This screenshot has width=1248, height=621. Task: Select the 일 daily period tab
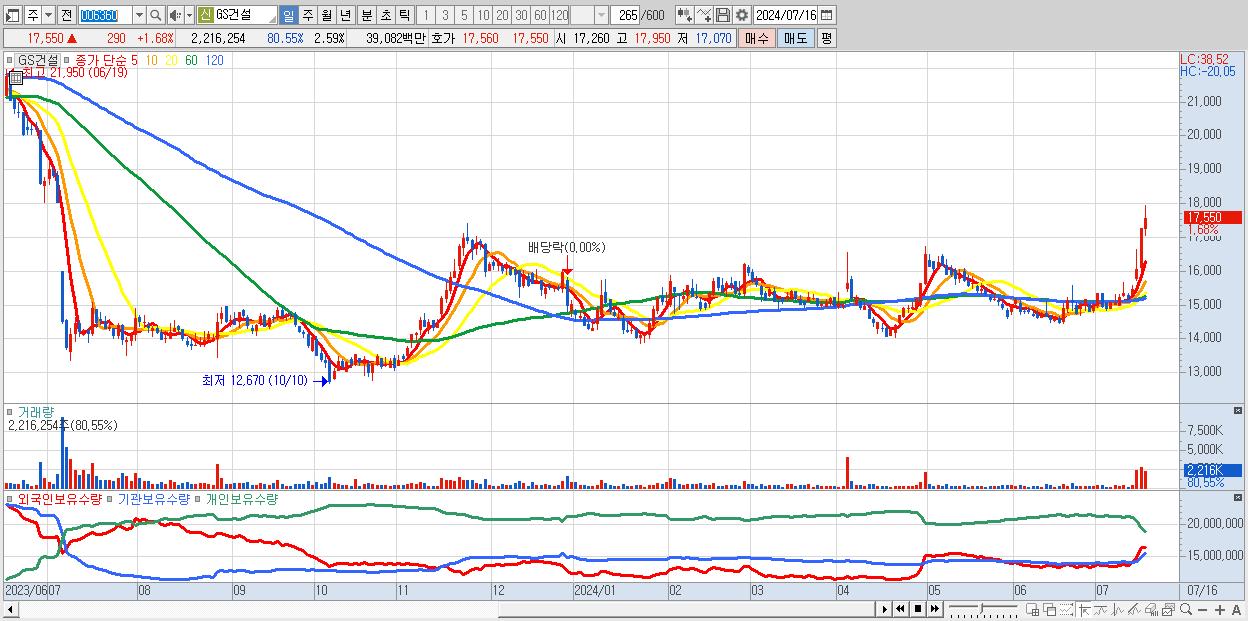pyautogui.click(x=289, y=15)
